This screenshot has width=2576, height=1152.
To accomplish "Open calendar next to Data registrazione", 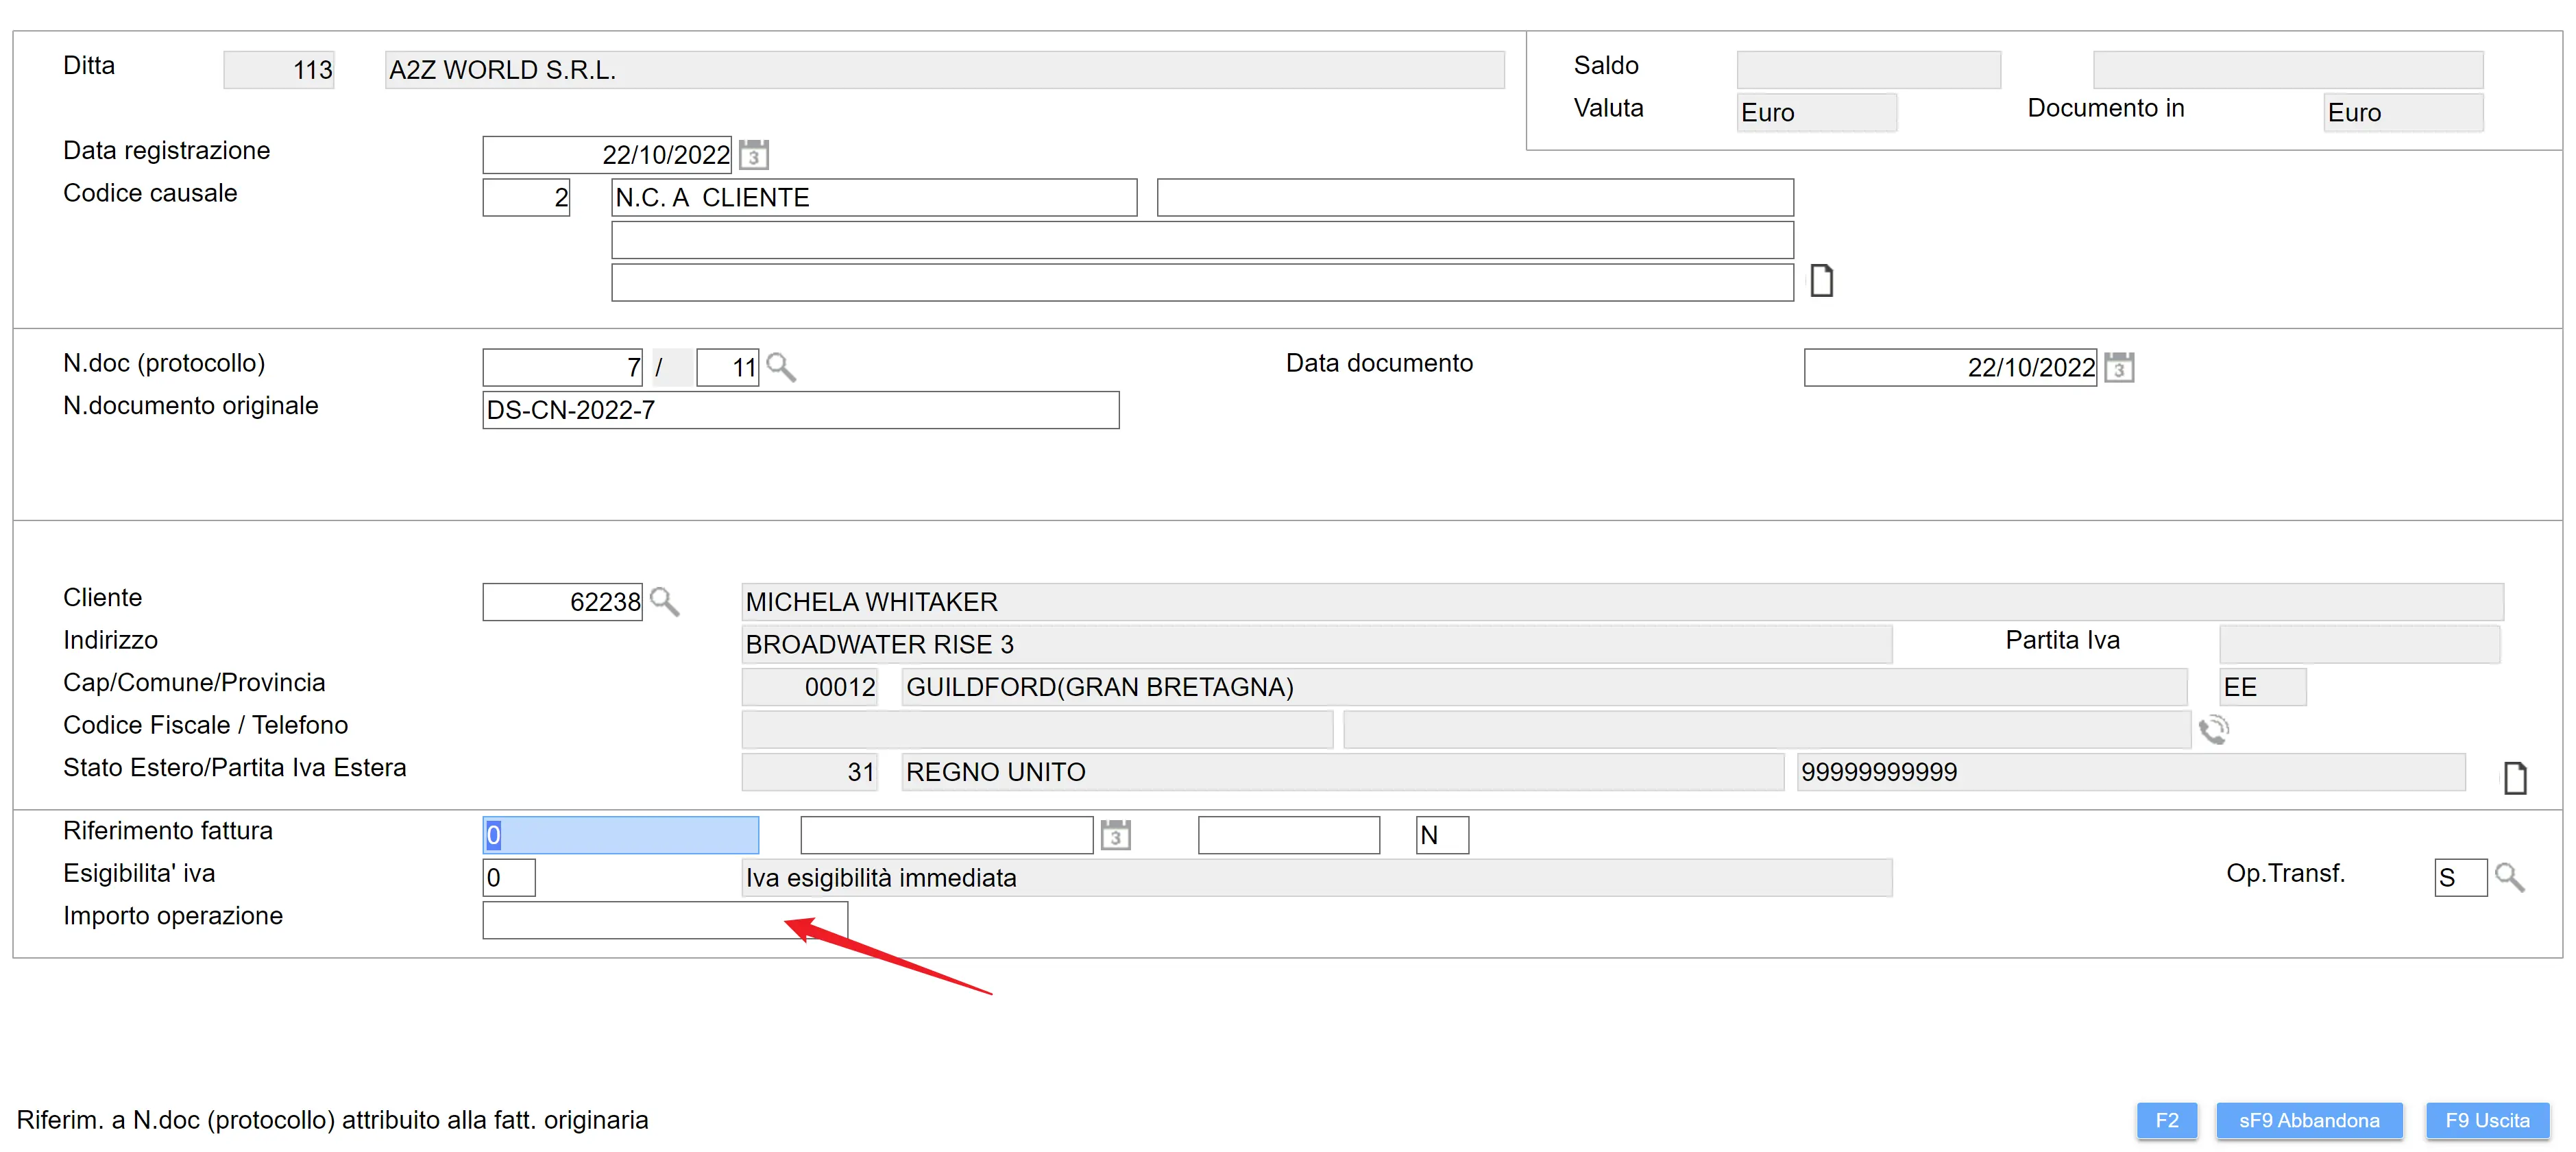I will click(754, 155).
